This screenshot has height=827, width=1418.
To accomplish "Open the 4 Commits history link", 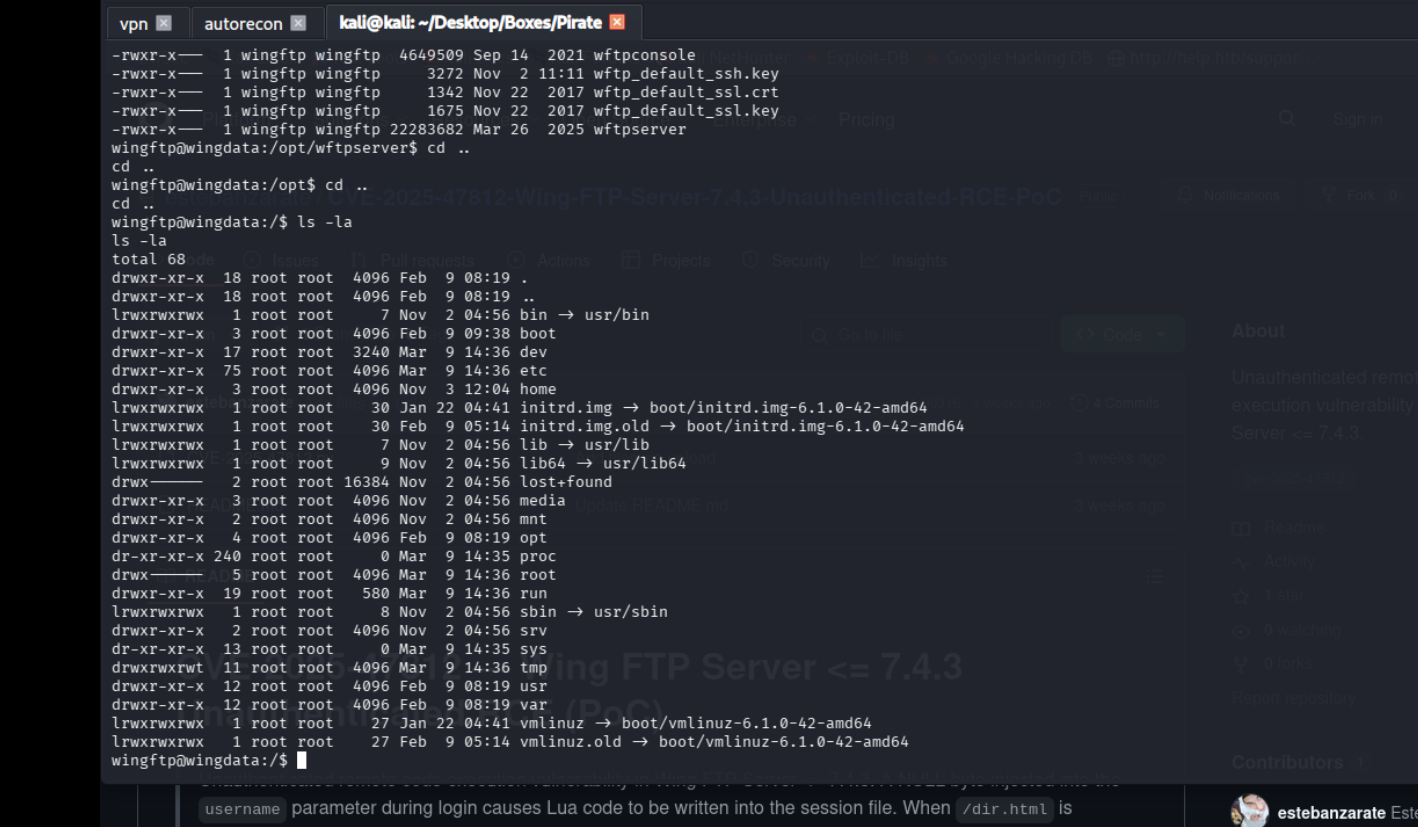I will coord(1115,404).
